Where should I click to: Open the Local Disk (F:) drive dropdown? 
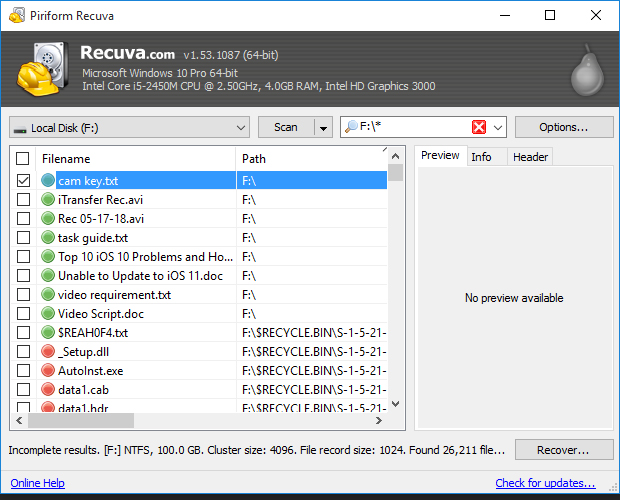(x=129, y=127)
